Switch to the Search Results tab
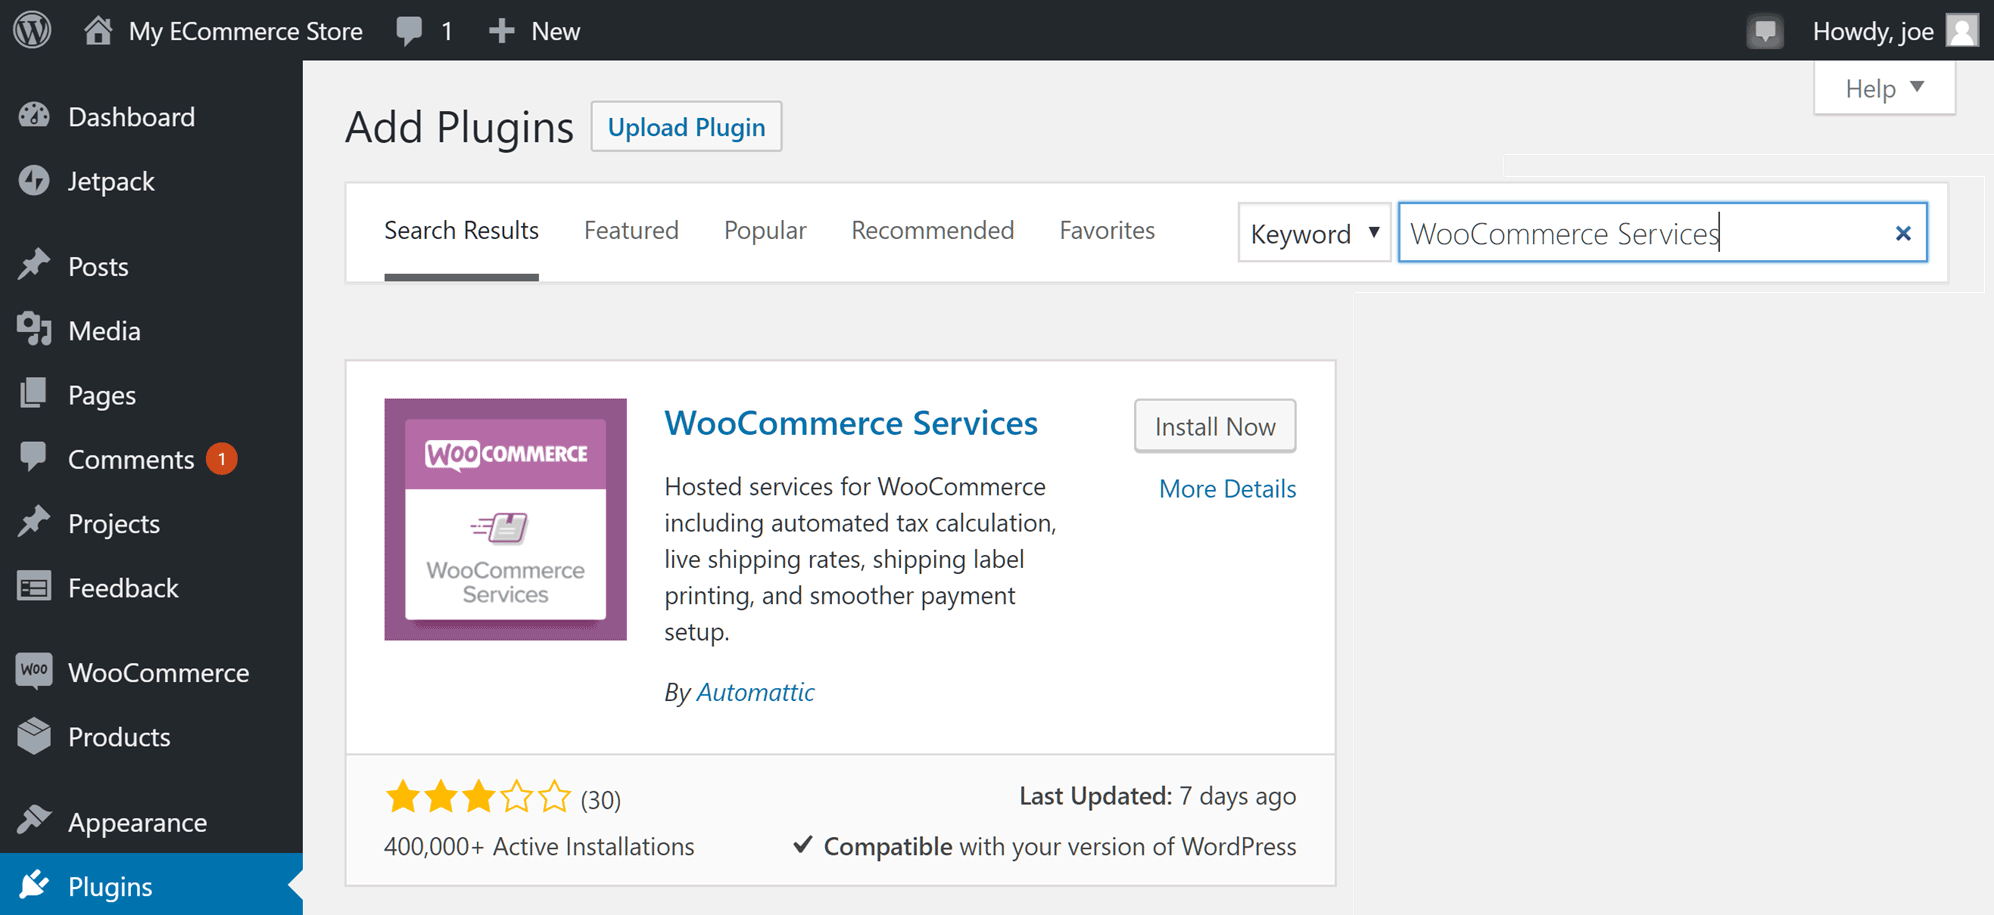Viewport: 1994px width, 915px height. pyautogui.click(x=461, y=231)
